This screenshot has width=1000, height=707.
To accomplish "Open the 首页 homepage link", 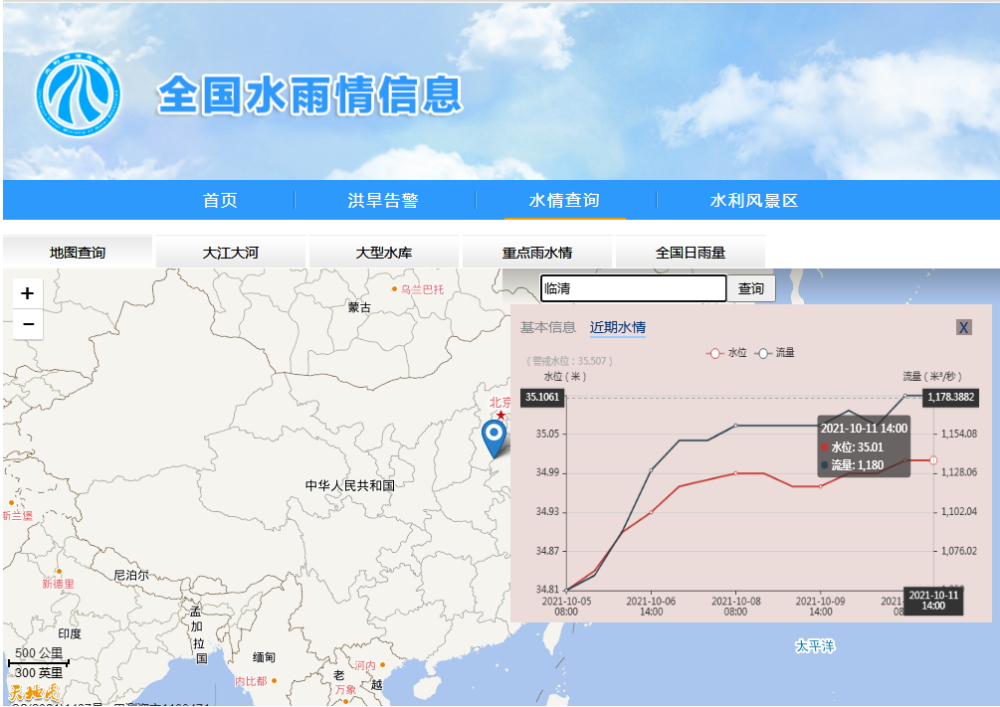I will click(x=219, y=200).
